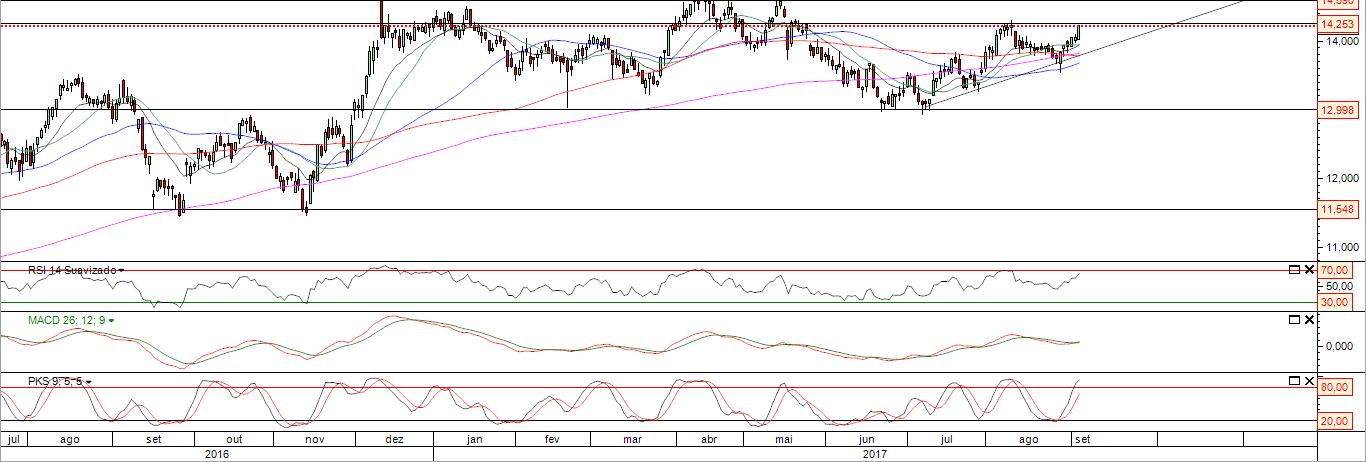1366x462 pixels.
Task: Click the 2016 year label on timeline
Action: (217, 453)
